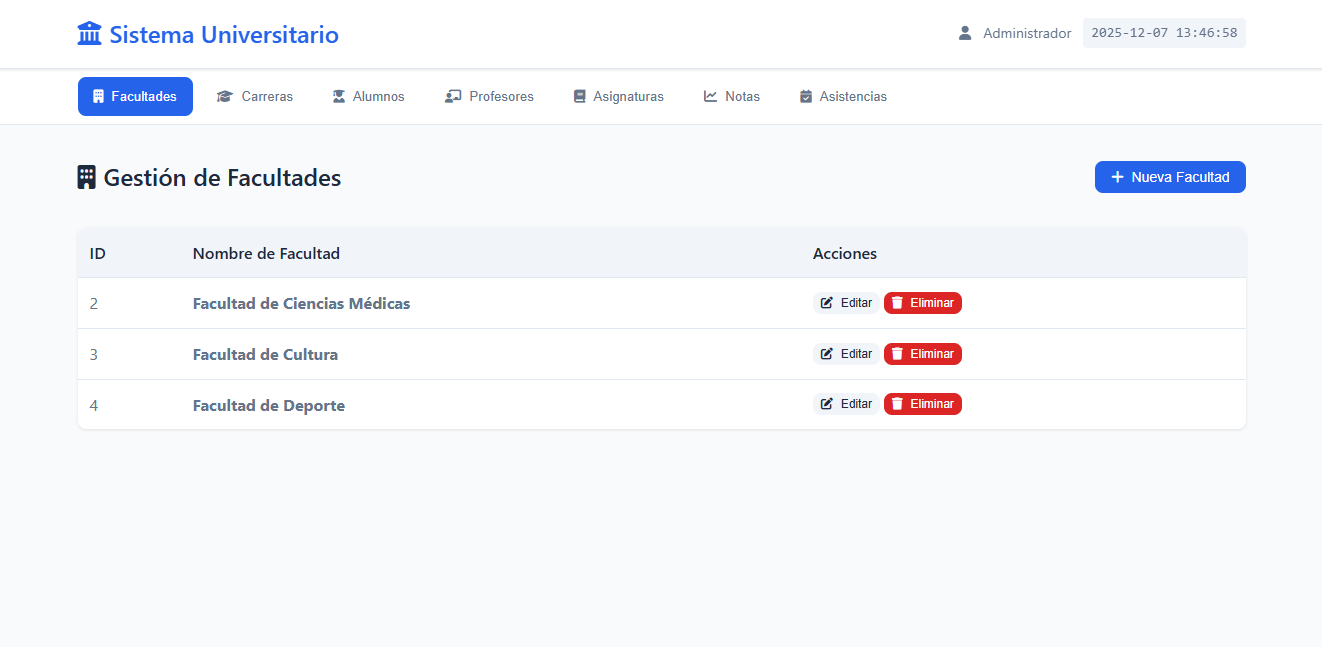
Task: Click the Asignaturas book icon
Action: [579, 97]
